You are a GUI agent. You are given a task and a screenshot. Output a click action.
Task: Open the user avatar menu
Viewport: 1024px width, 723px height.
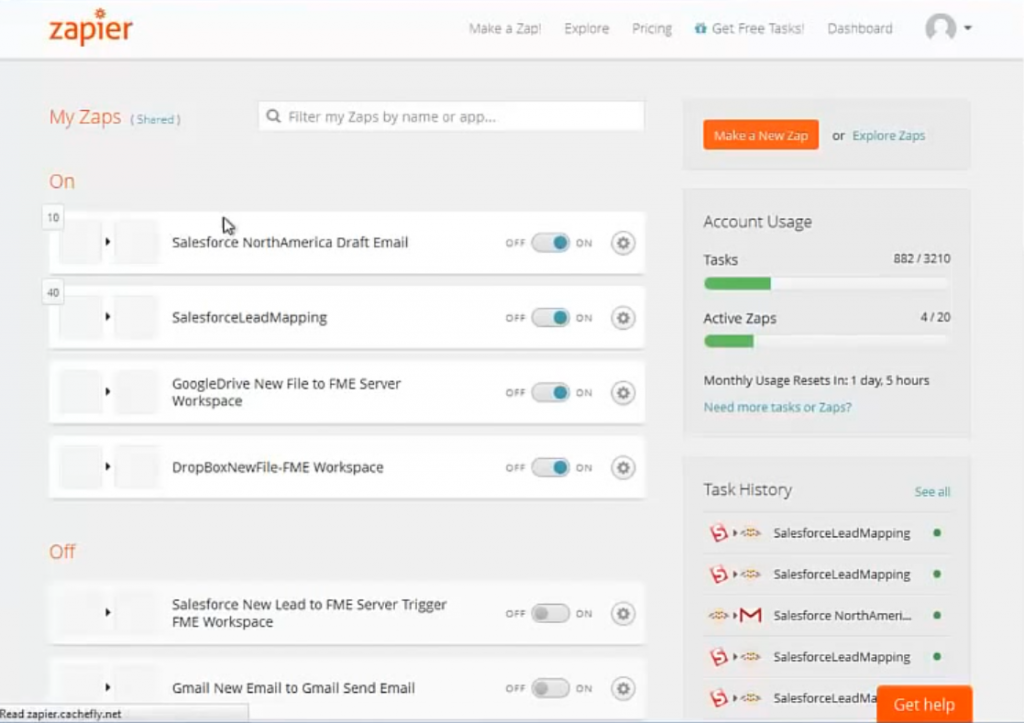(940, 28)
